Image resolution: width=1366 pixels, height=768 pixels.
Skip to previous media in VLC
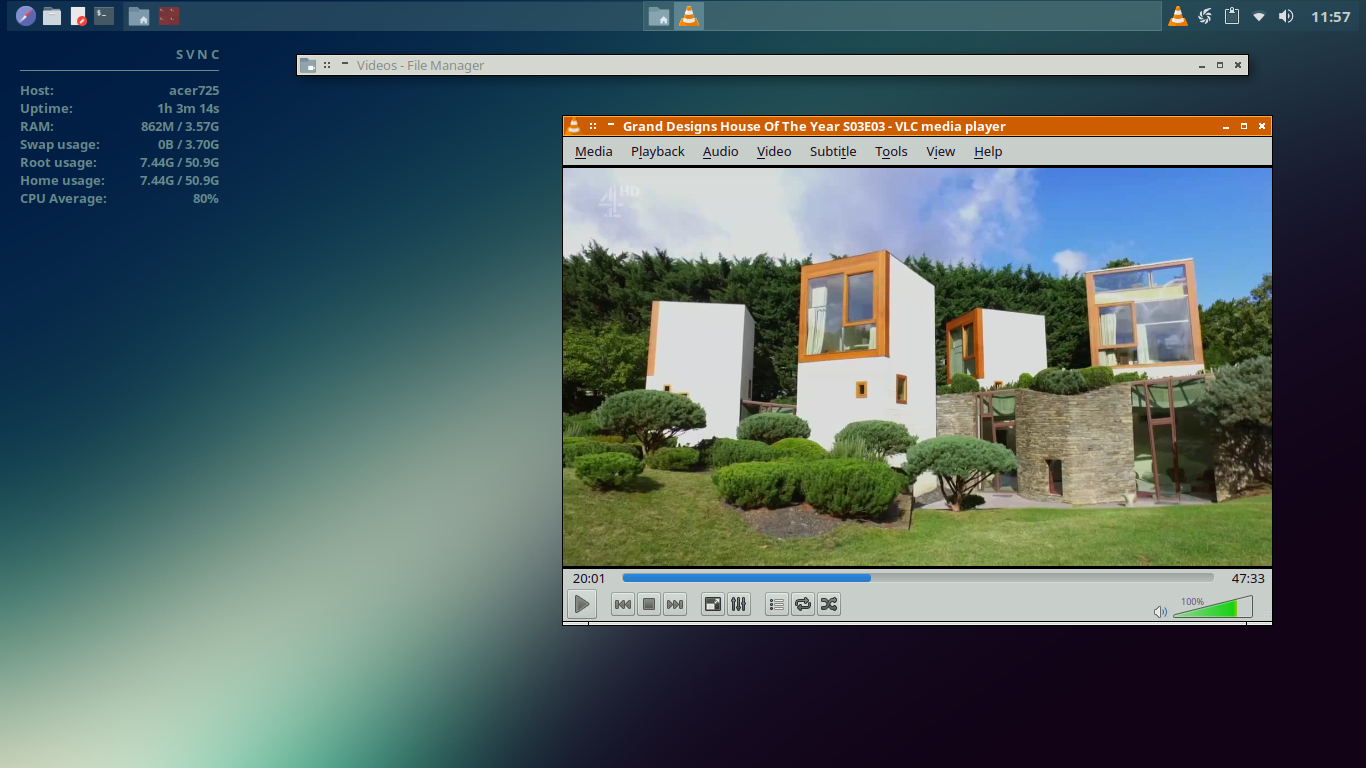click(x=623, y=604)
